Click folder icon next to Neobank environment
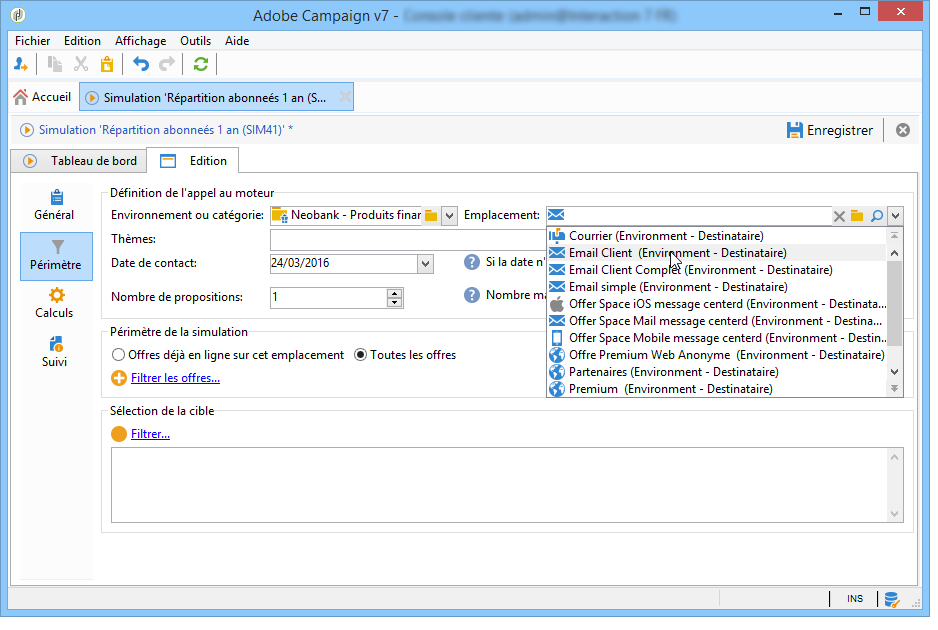Viewport: 938px width, 630px height. tap(431, 215)
